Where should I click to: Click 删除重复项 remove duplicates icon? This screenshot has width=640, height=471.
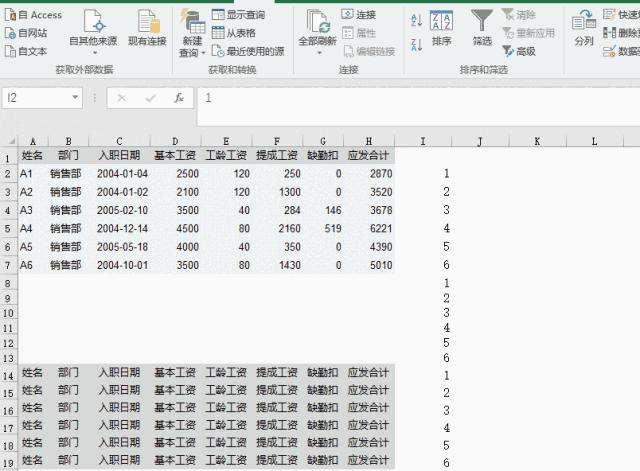[x=609, y=33]
